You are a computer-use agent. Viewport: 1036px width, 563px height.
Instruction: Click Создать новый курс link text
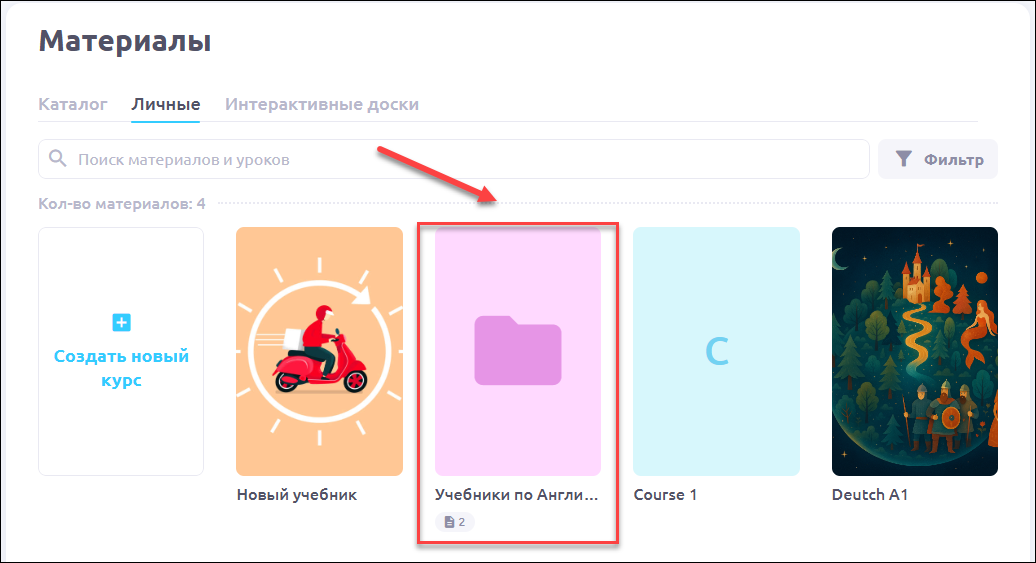121,368
